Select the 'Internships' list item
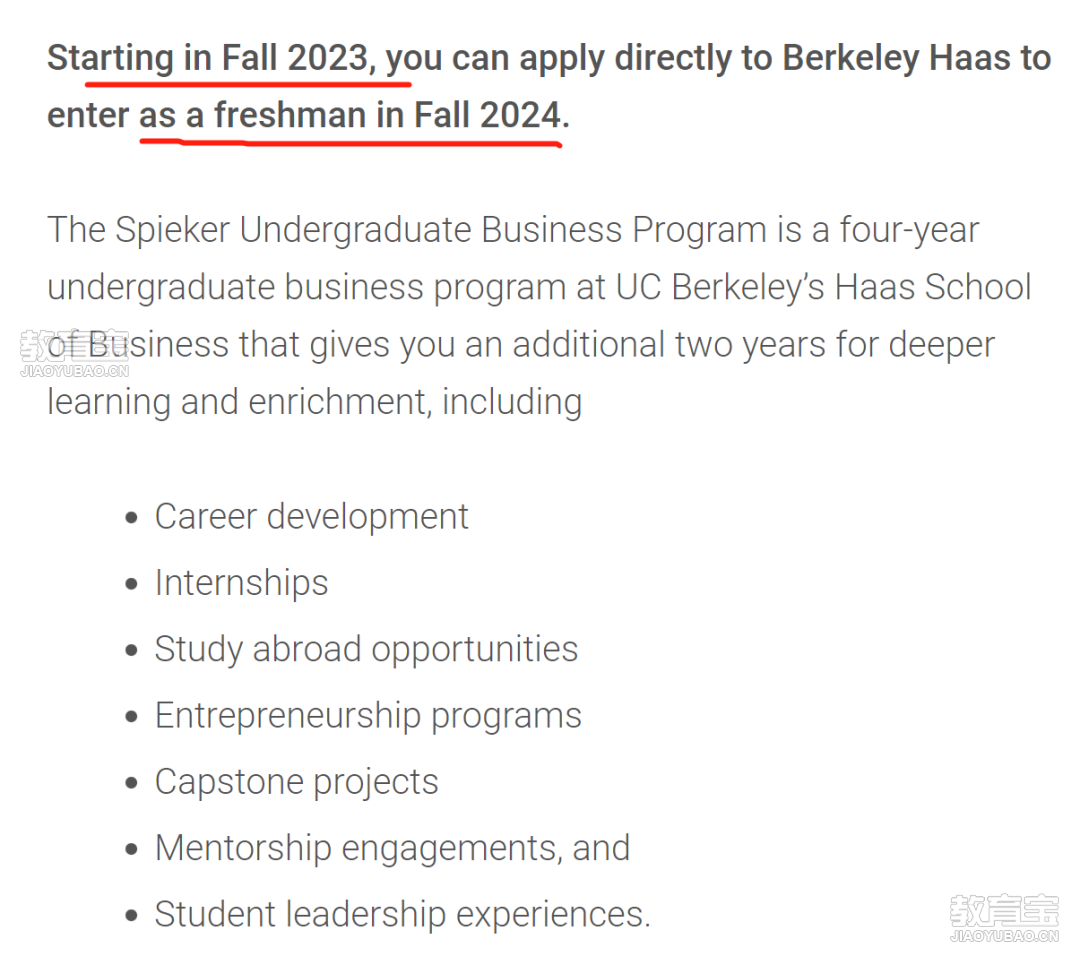This screenshot has height=965, width=1080. click(x=242, y=583)
